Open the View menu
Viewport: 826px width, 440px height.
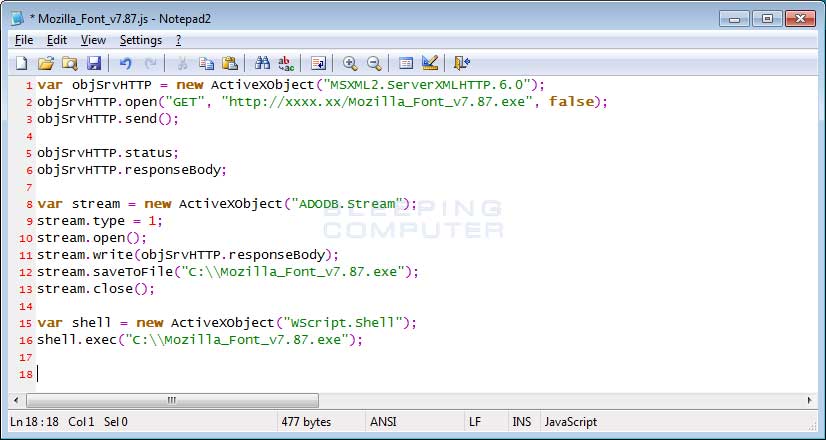point(93,40)
